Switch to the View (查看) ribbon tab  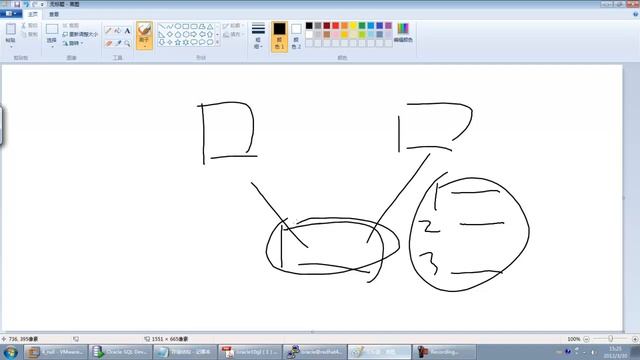pos(54,14)
